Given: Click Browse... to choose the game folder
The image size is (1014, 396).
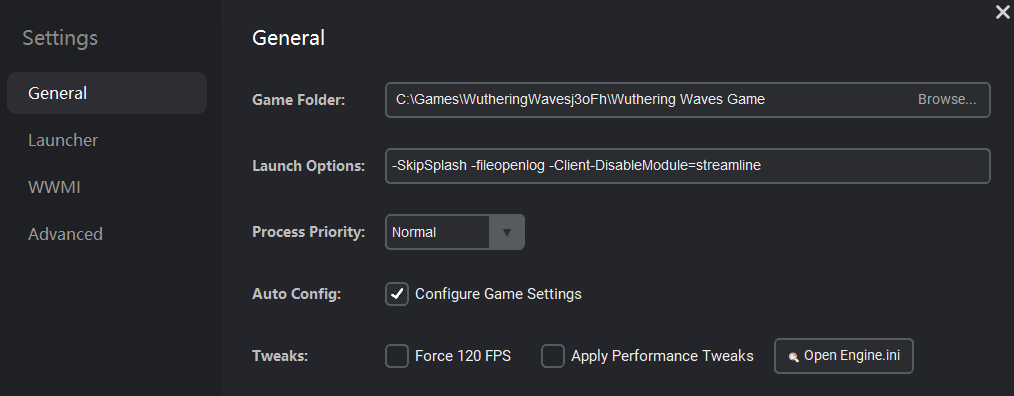Looking at the screenshot, I should [x=947, y=100].
